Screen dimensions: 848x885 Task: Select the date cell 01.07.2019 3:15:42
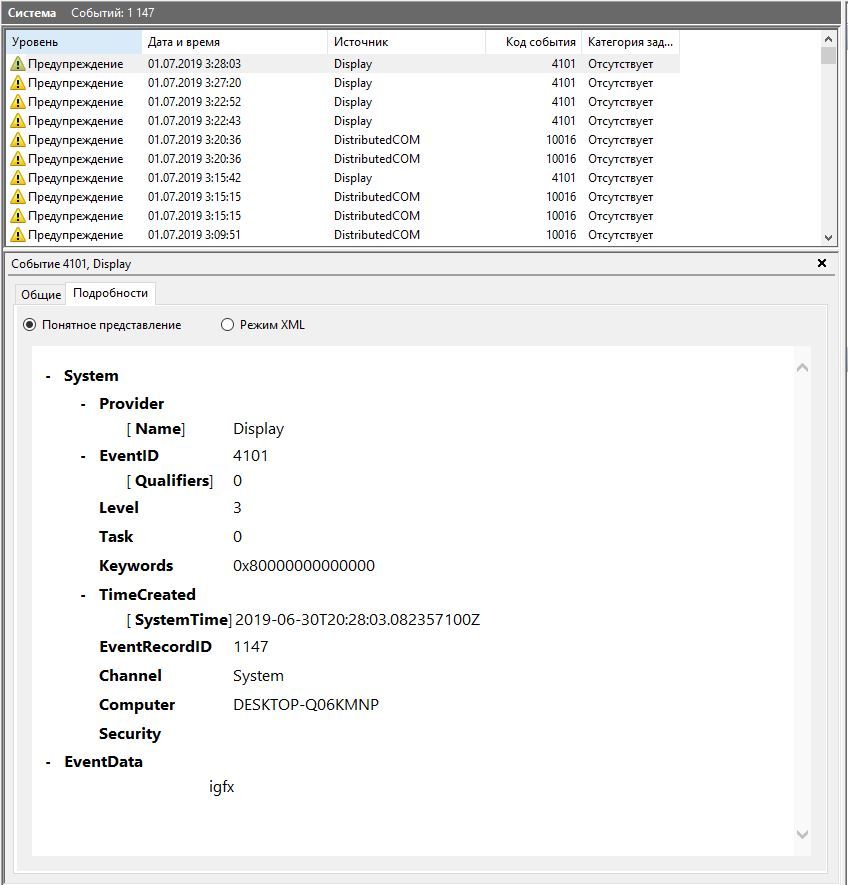(194, 178)
